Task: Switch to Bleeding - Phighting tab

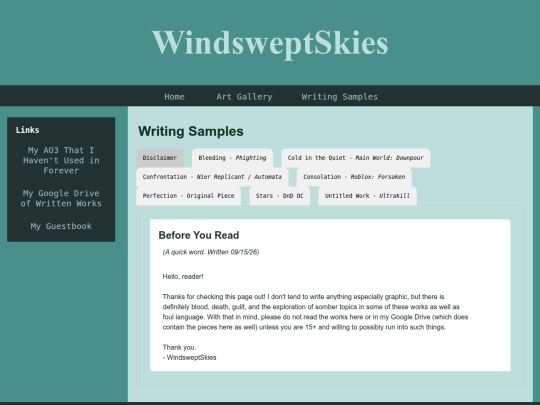Action: click(232, 158)
